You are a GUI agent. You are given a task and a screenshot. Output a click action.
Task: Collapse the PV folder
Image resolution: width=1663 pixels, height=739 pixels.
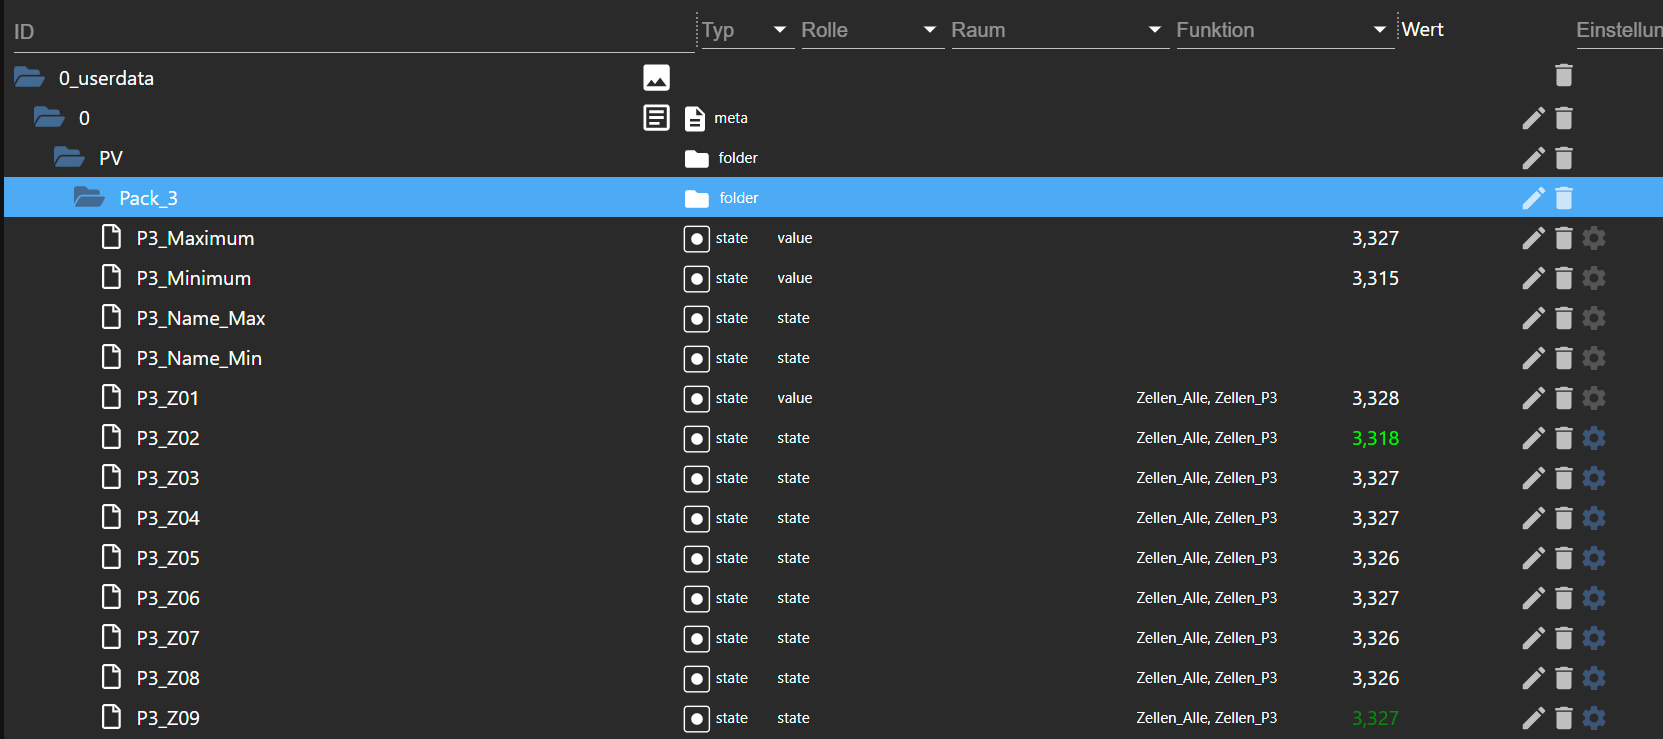tap(69, 157)
